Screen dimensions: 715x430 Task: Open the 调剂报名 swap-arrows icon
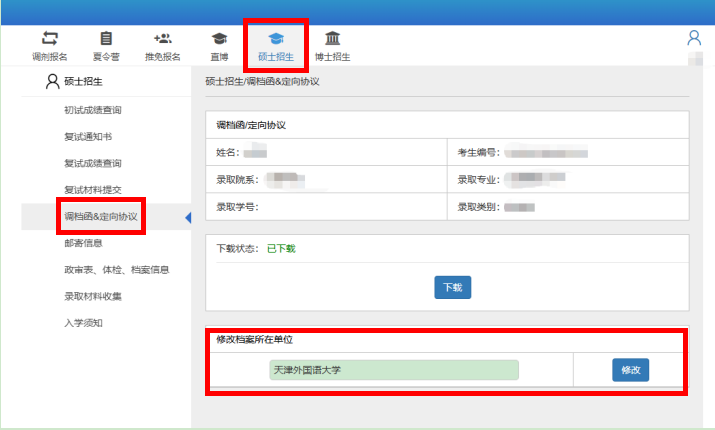pyautogui.click(x=50, y=38)
